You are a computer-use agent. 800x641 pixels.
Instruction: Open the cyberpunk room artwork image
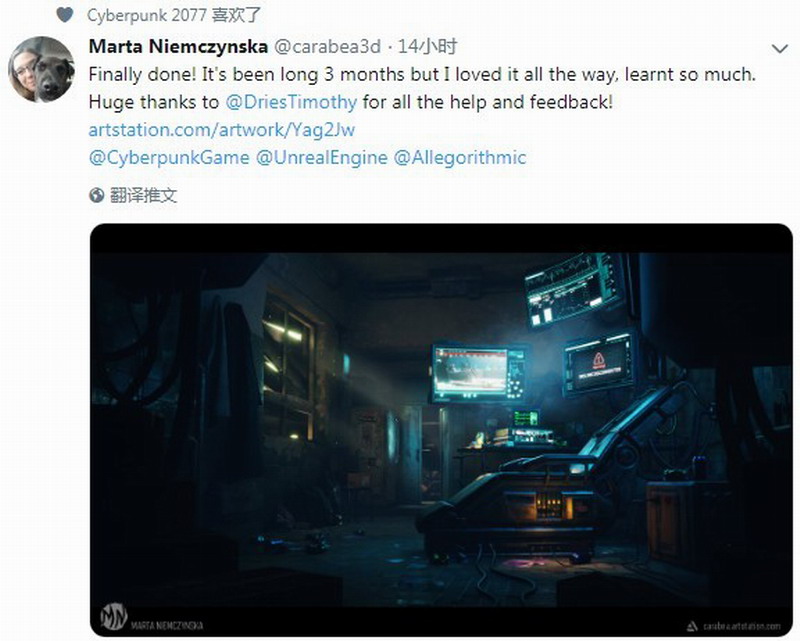[441, 430]
